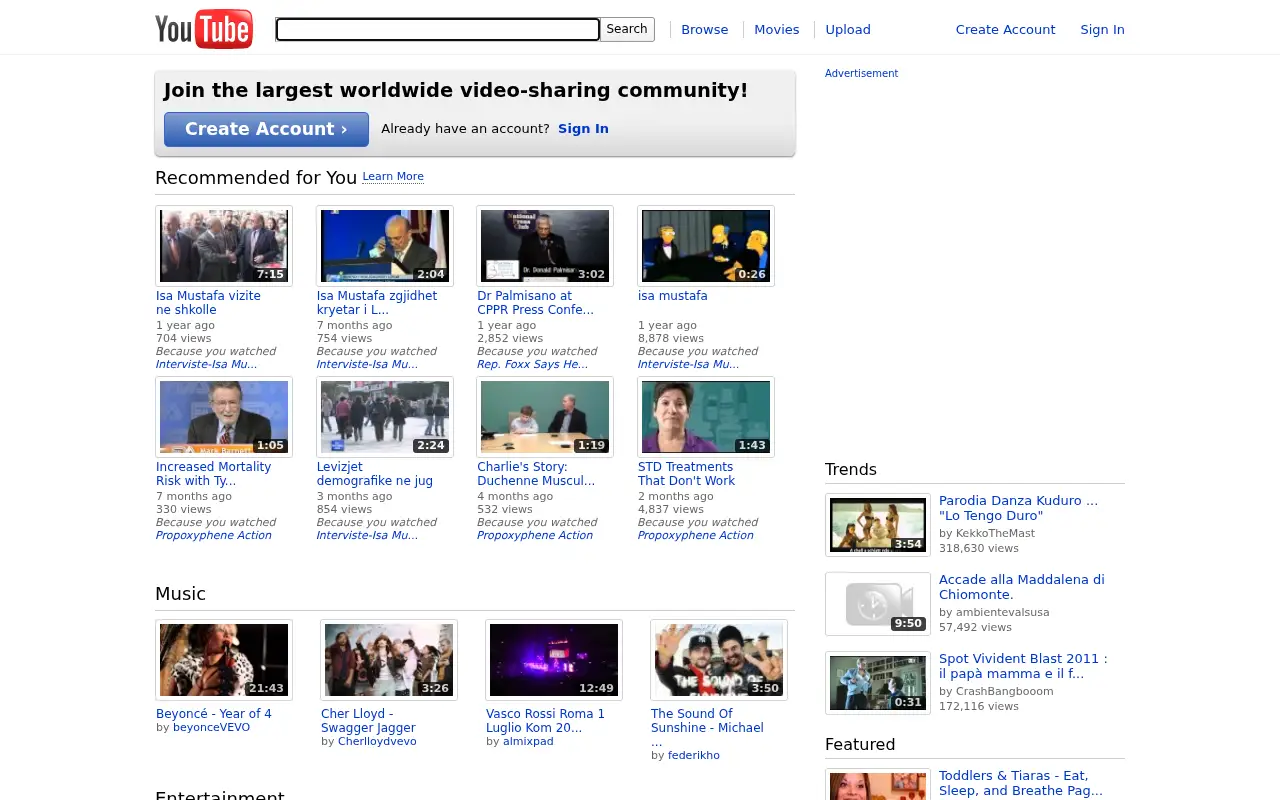The height and width of the screenshot is (800, 1280).
Task: Click Vasco Rossi Roma video thumbnail
Action: pos(554,660)
